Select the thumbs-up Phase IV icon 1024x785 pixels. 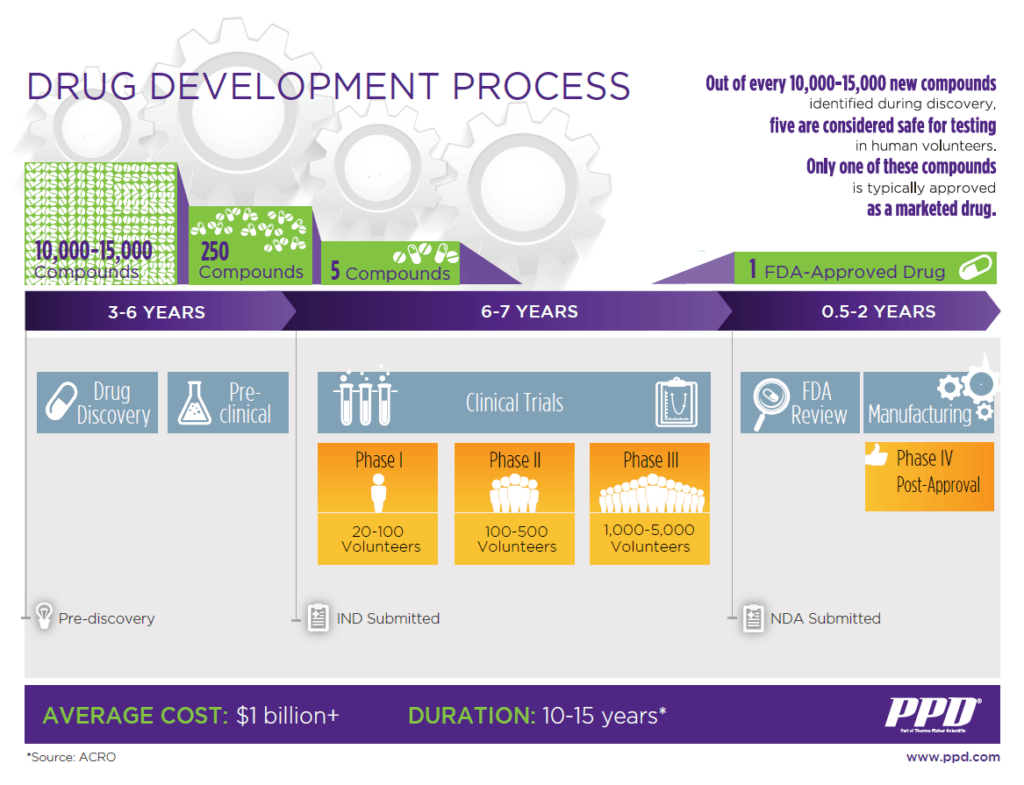[877, 457]
